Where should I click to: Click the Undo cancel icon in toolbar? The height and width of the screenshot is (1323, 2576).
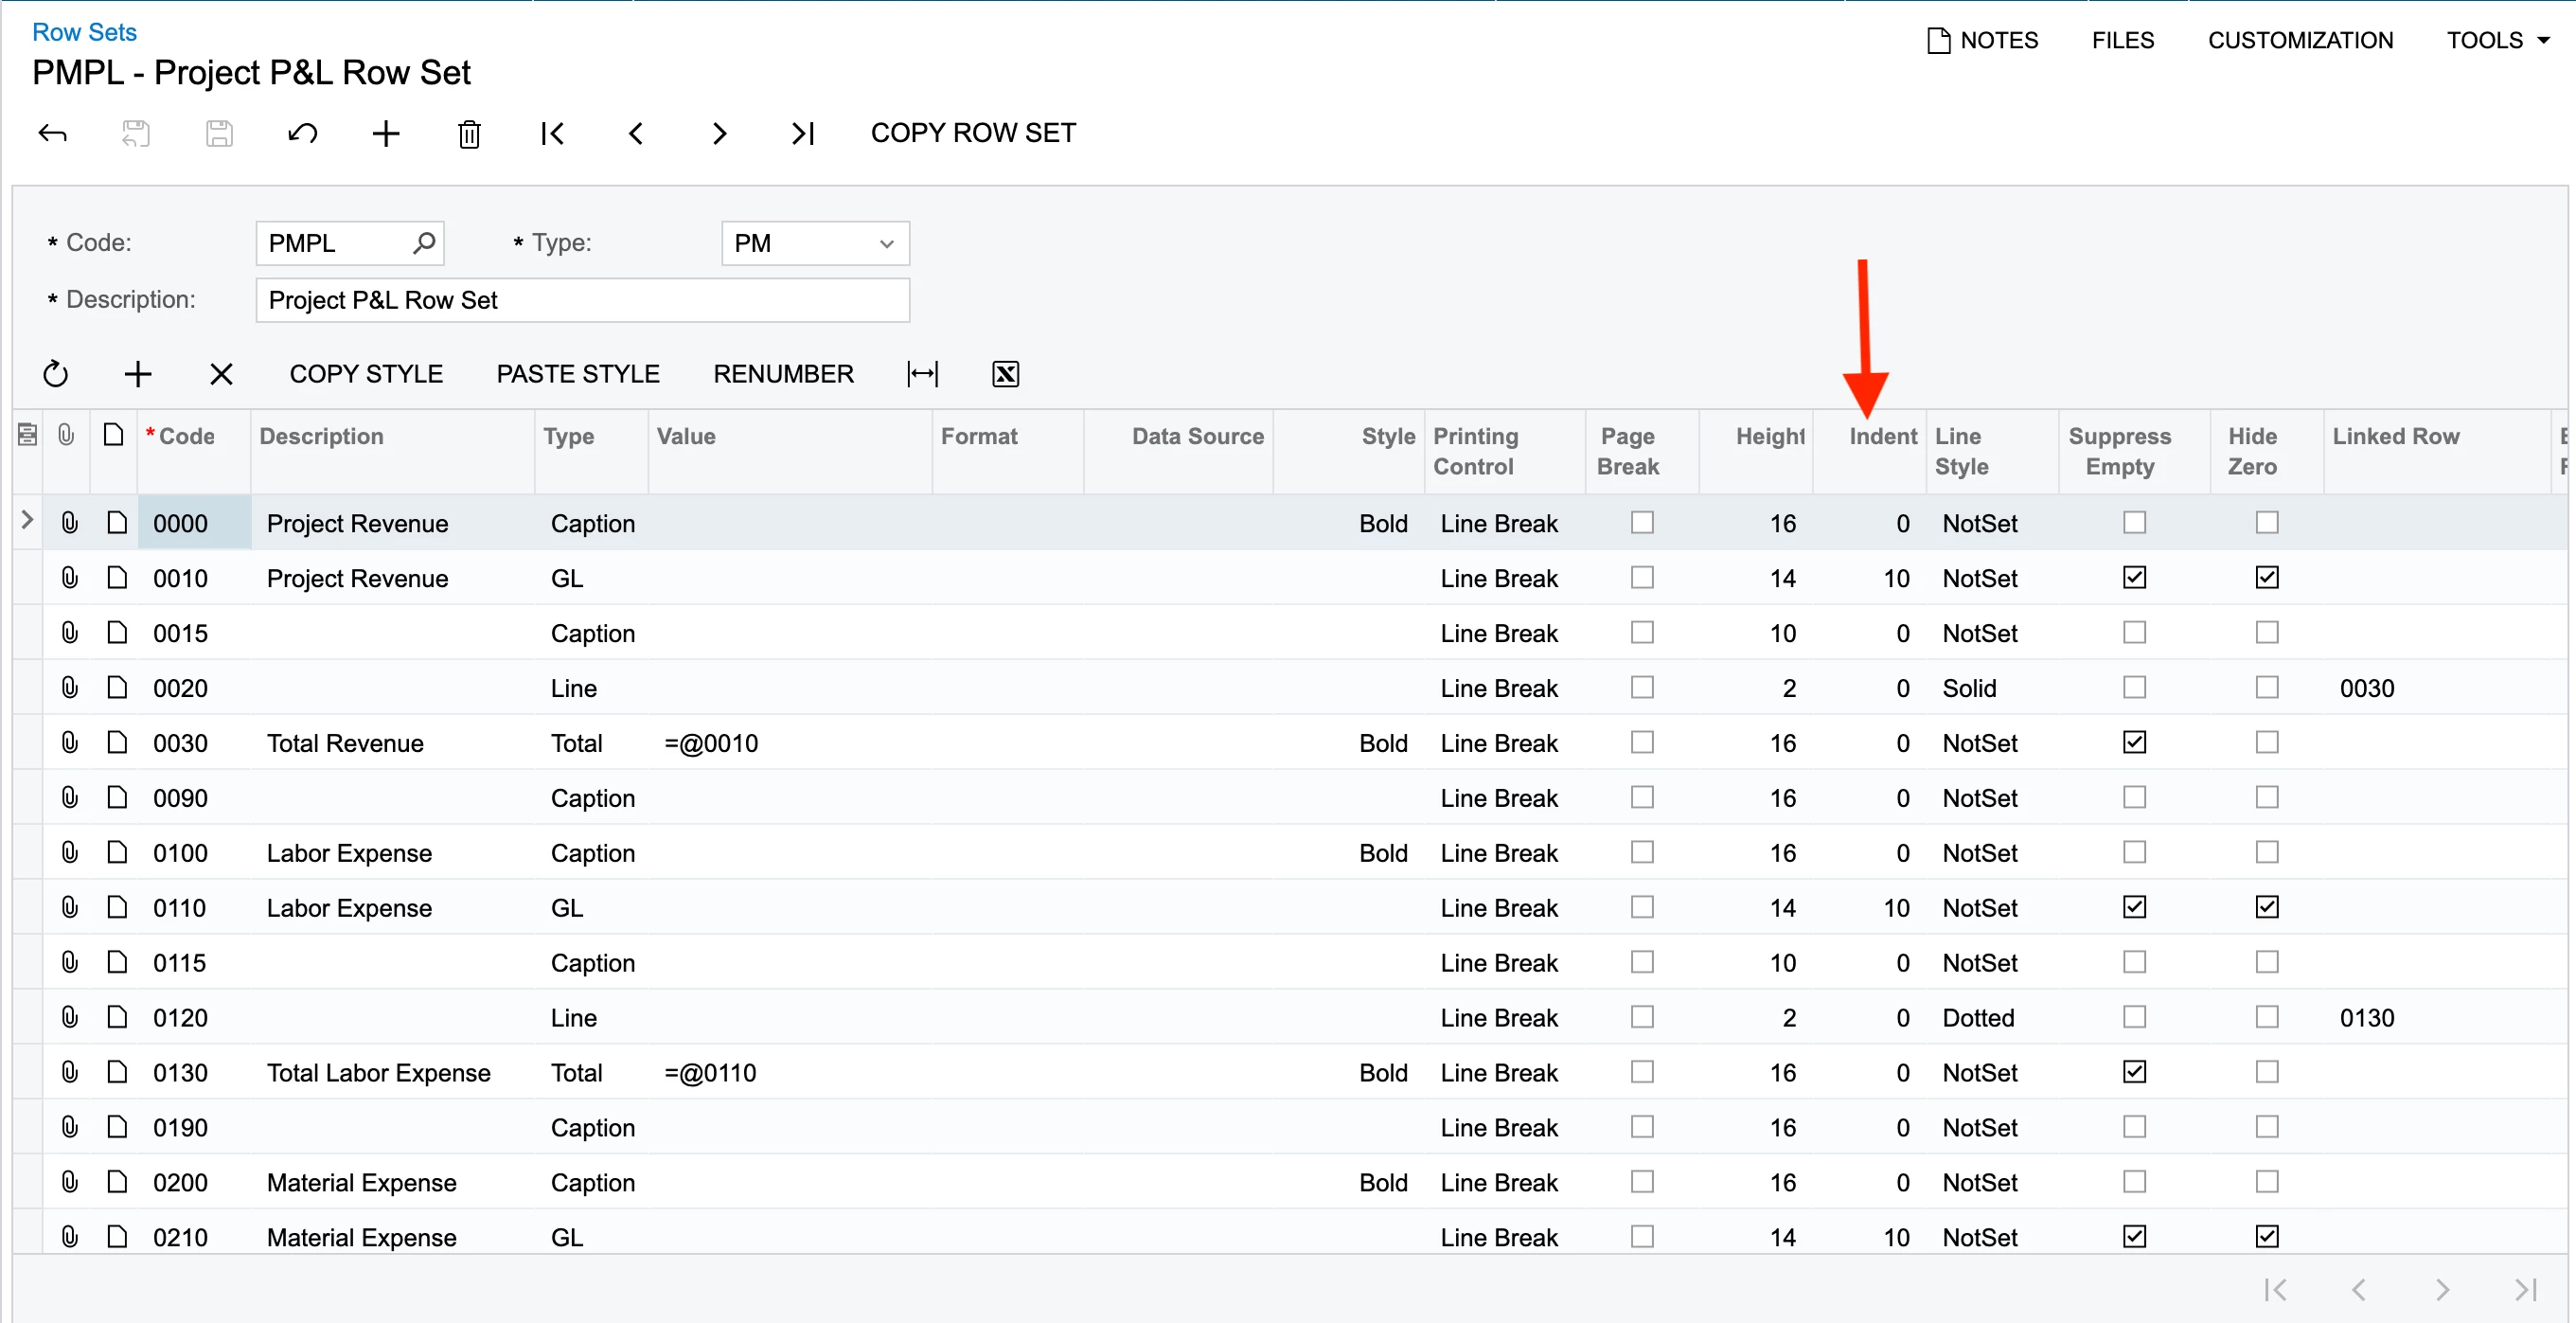point(303,133)
